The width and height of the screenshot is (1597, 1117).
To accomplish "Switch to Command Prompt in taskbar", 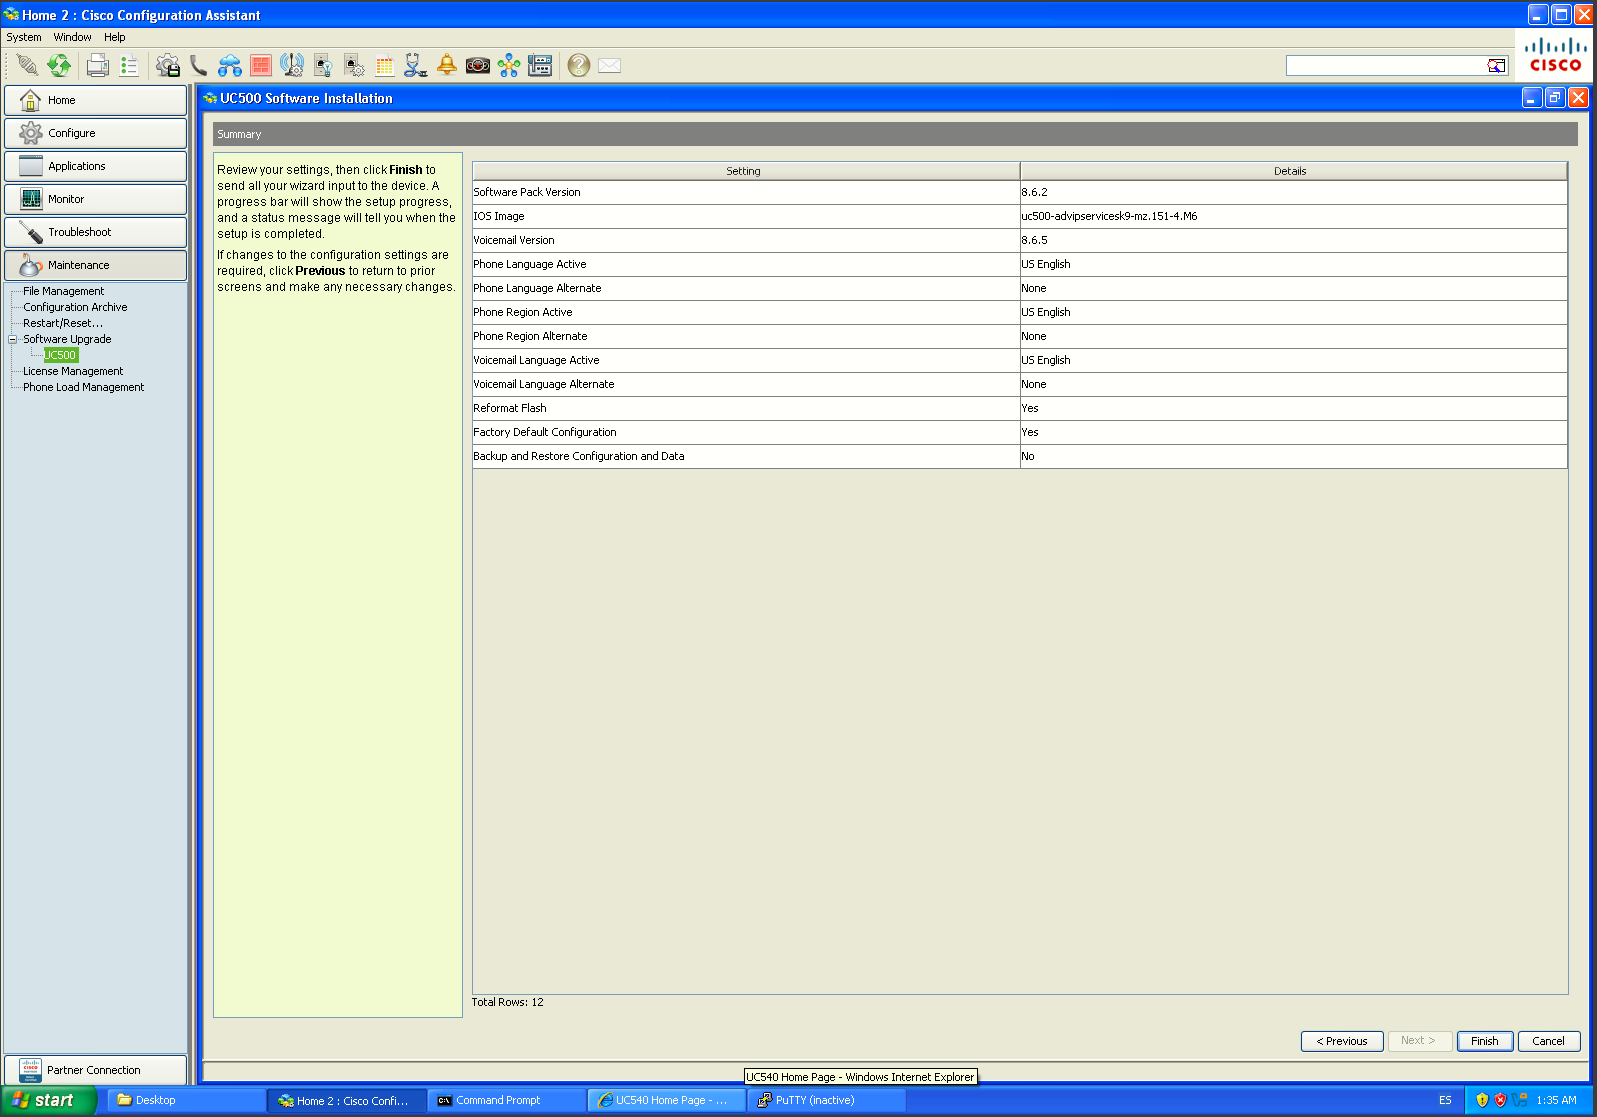I will click(507, 1100).
